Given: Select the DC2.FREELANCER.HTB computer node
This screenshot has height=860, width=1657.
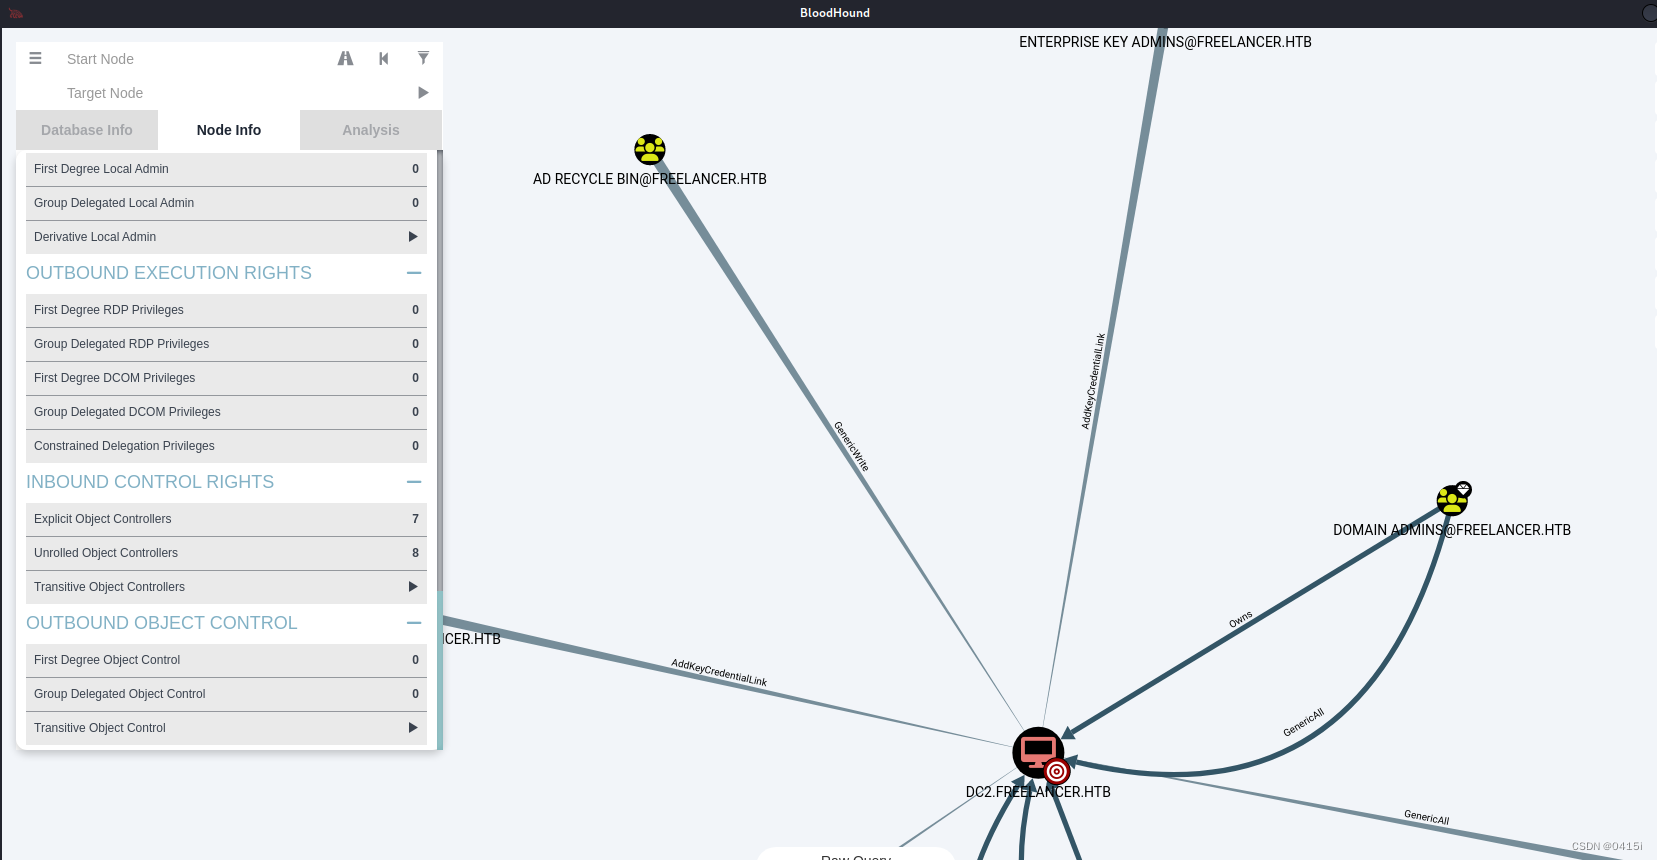Looking at the screenshot, I should click(x=1038, y=752).
